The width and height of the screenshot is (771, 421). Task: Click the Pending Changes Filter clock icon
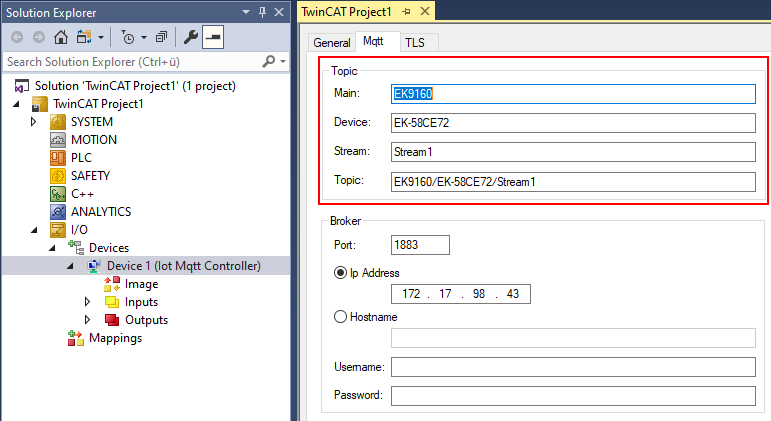coord(127,37)
